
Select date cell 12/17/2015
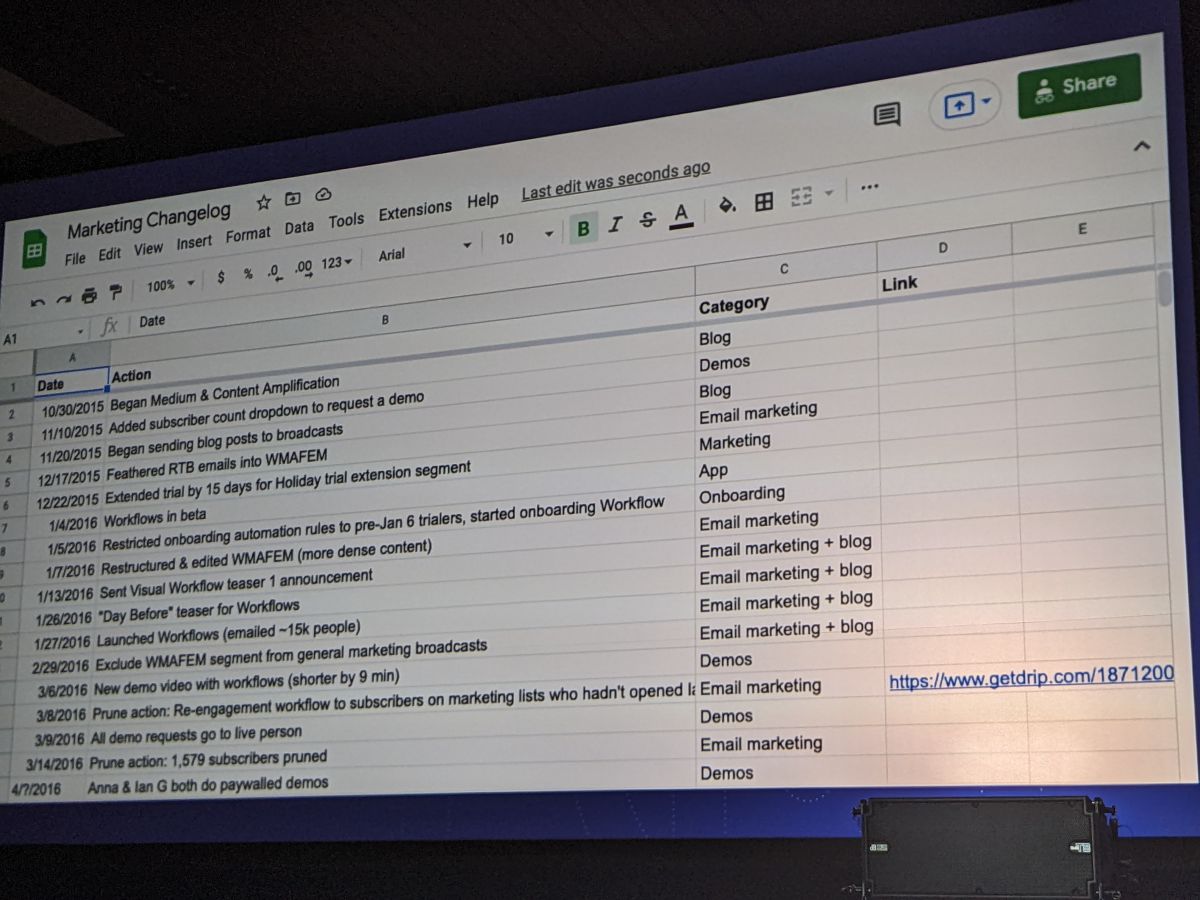pos(71,476)
